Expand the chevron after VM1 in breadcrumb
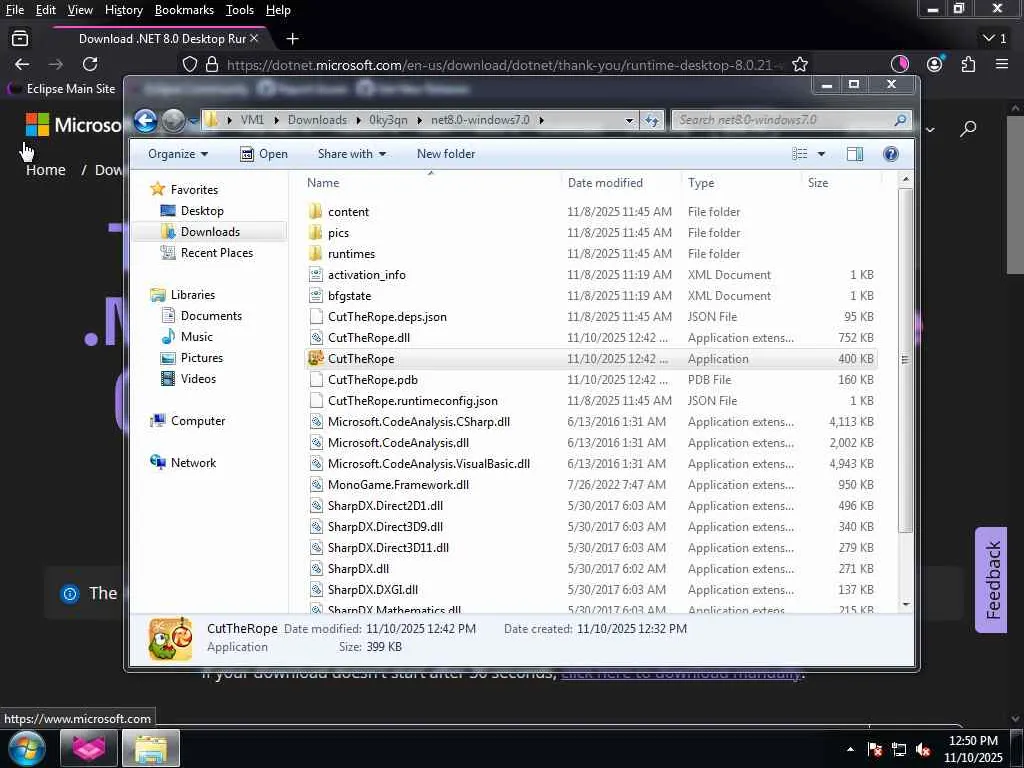 tap(276, 120)
